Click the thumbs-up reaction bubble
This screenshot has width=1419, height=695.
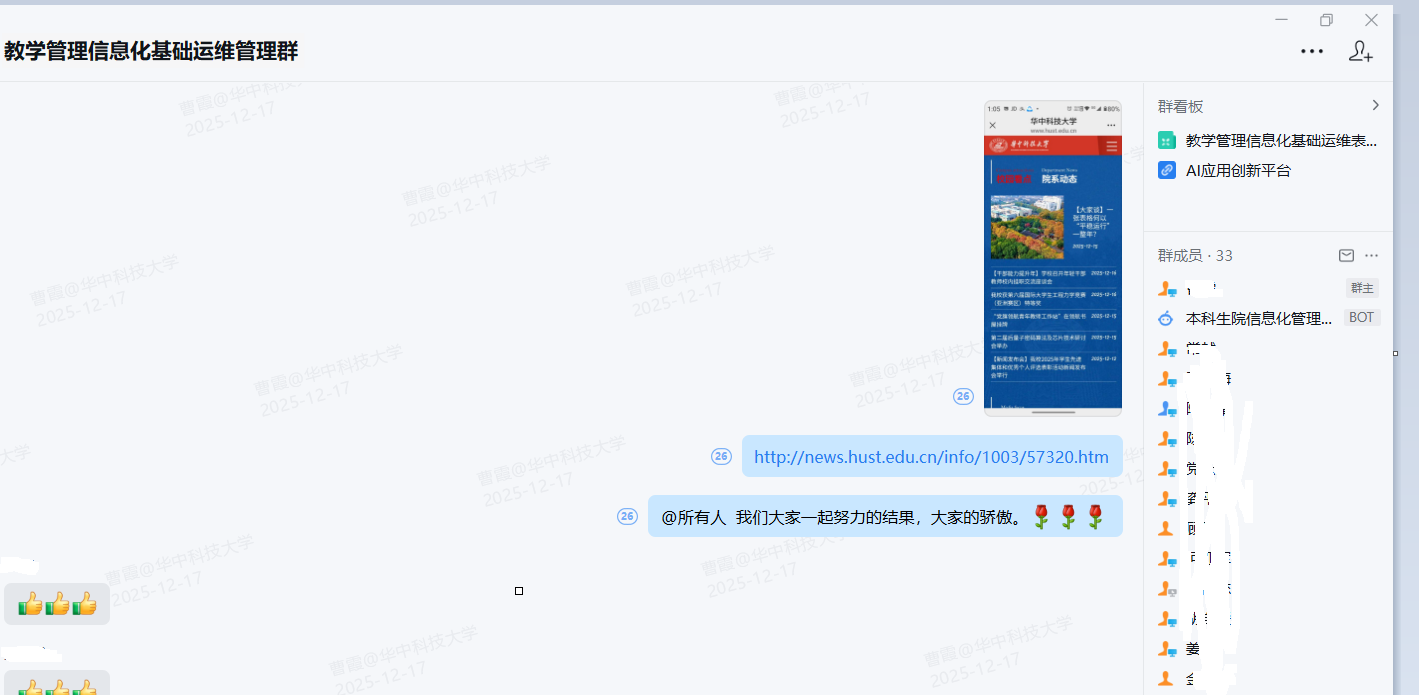tap(57, 603)
